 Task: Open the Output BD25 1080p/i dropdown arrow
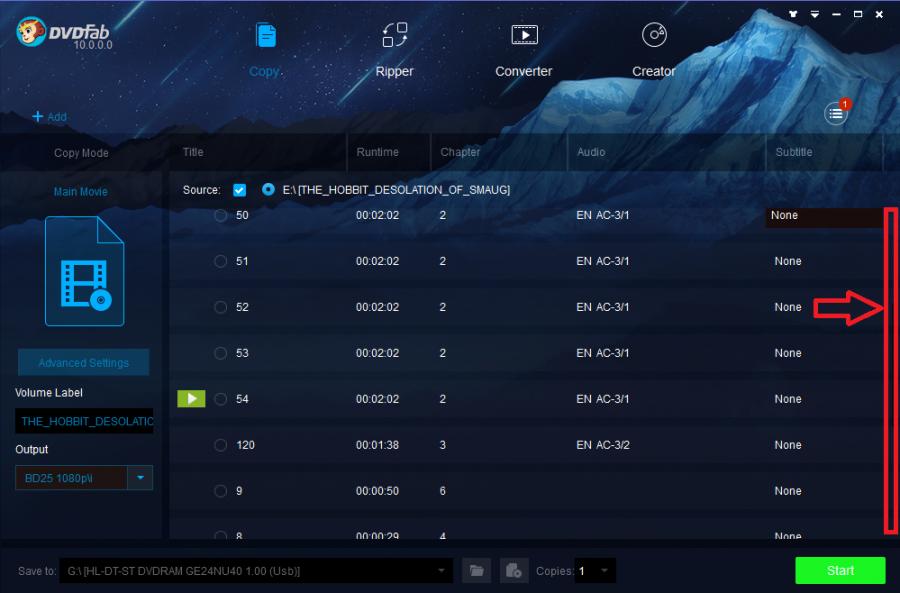[x=140, y=478]
